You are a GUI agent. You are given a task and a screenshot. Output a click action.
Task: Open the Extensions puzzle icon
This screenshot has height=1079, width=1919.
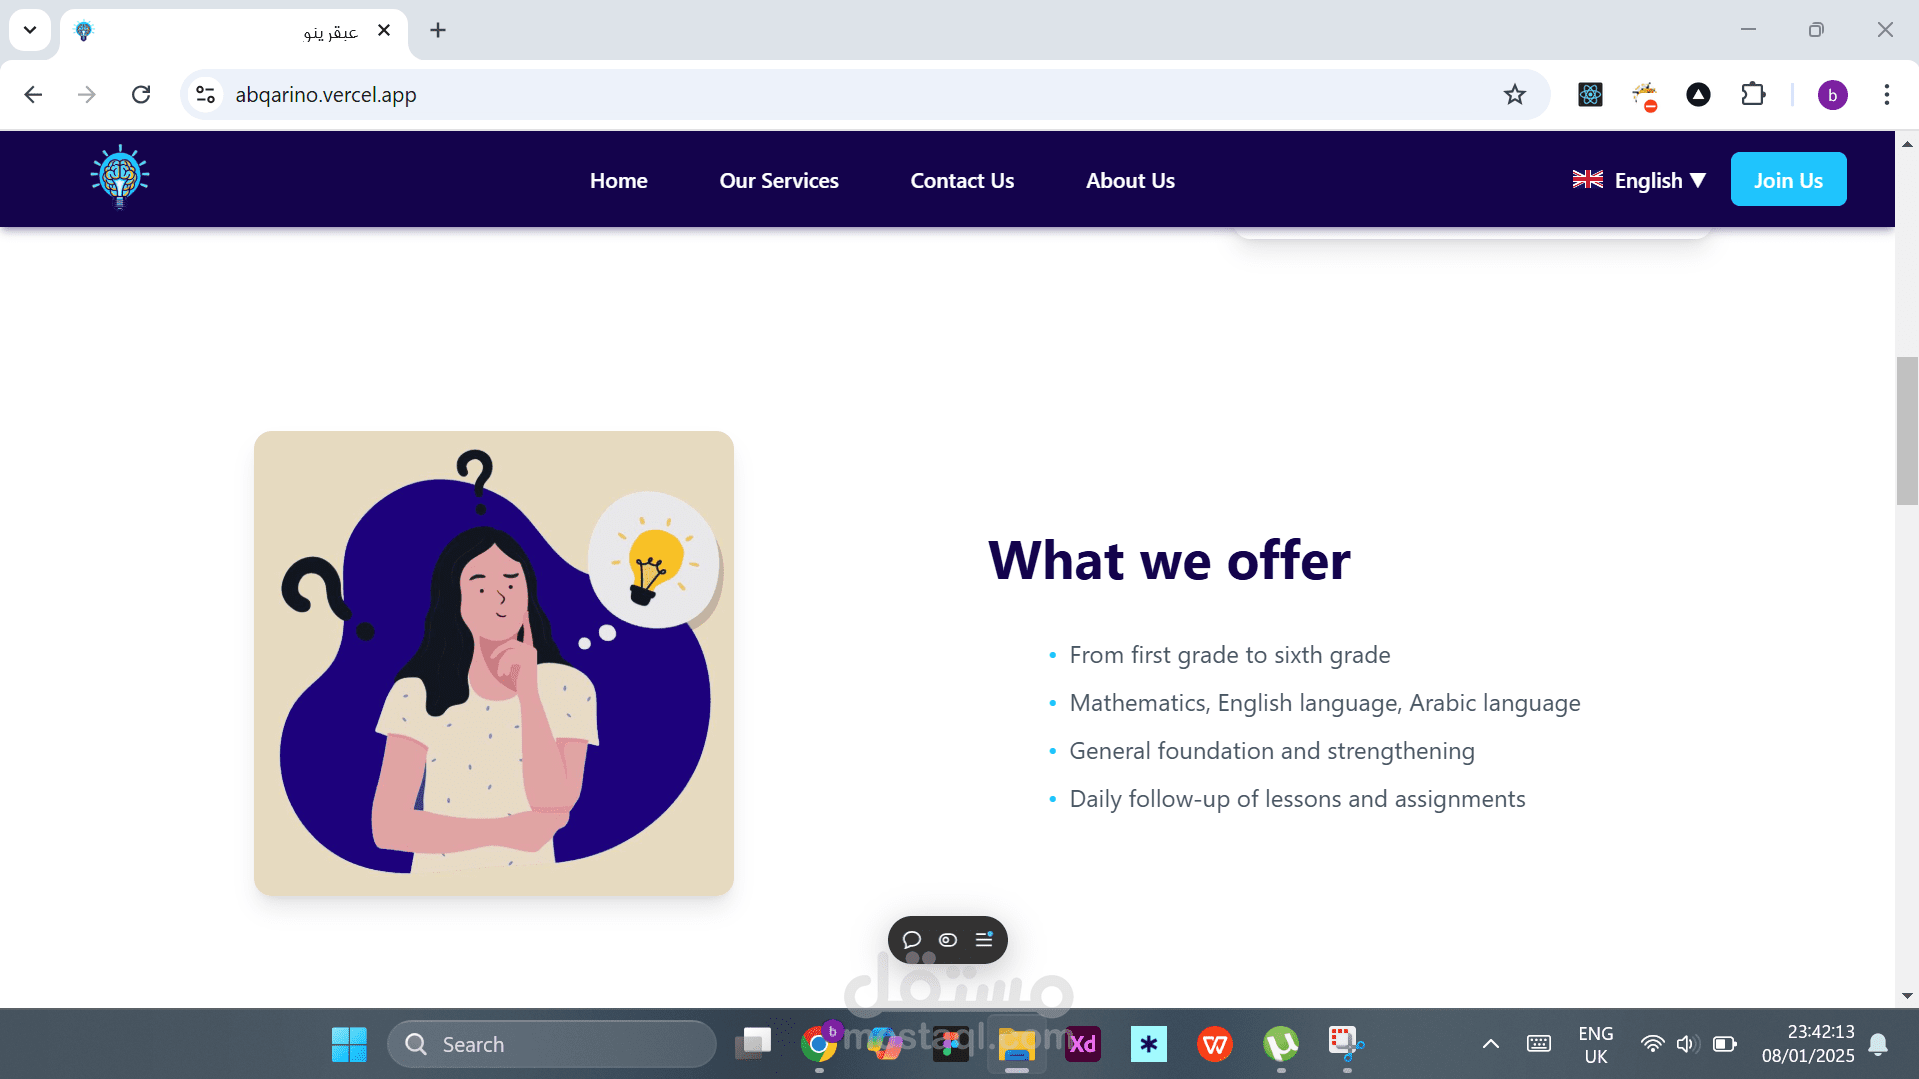[x=1753, y=95]
